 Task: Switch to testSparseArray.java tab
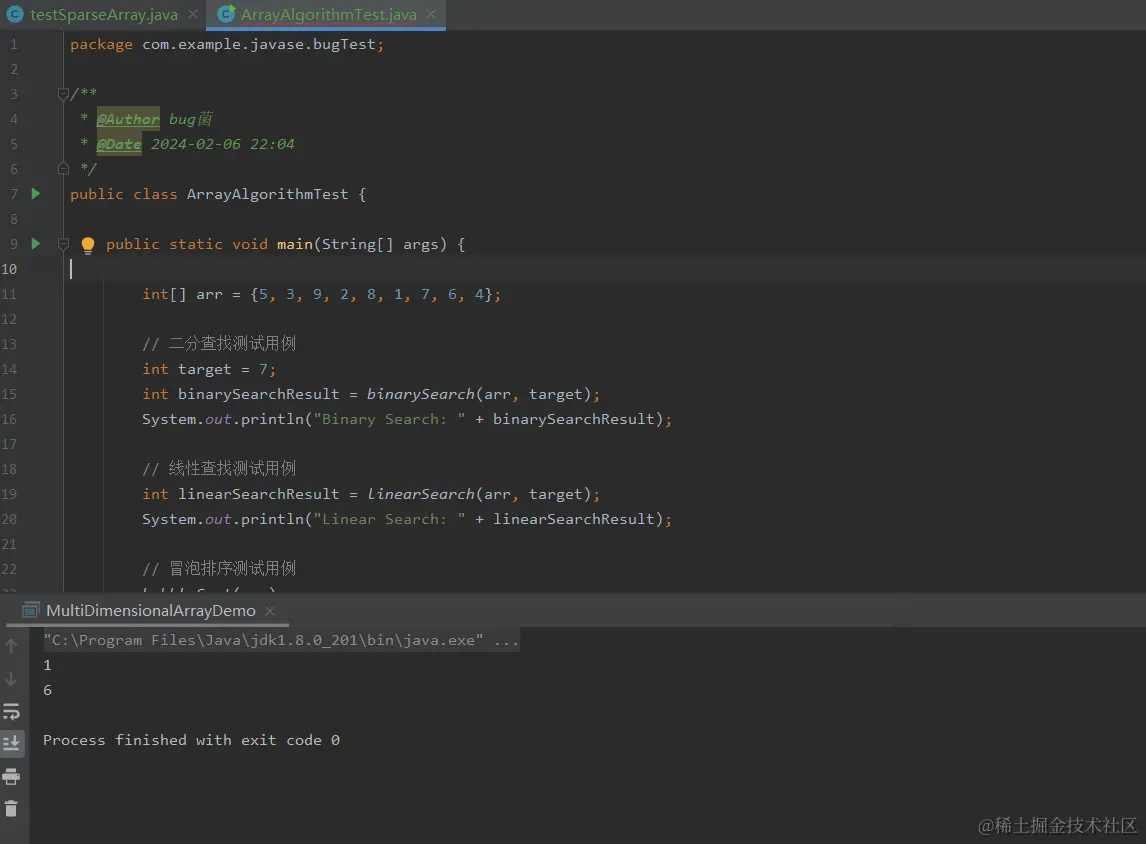coord(102,15)
